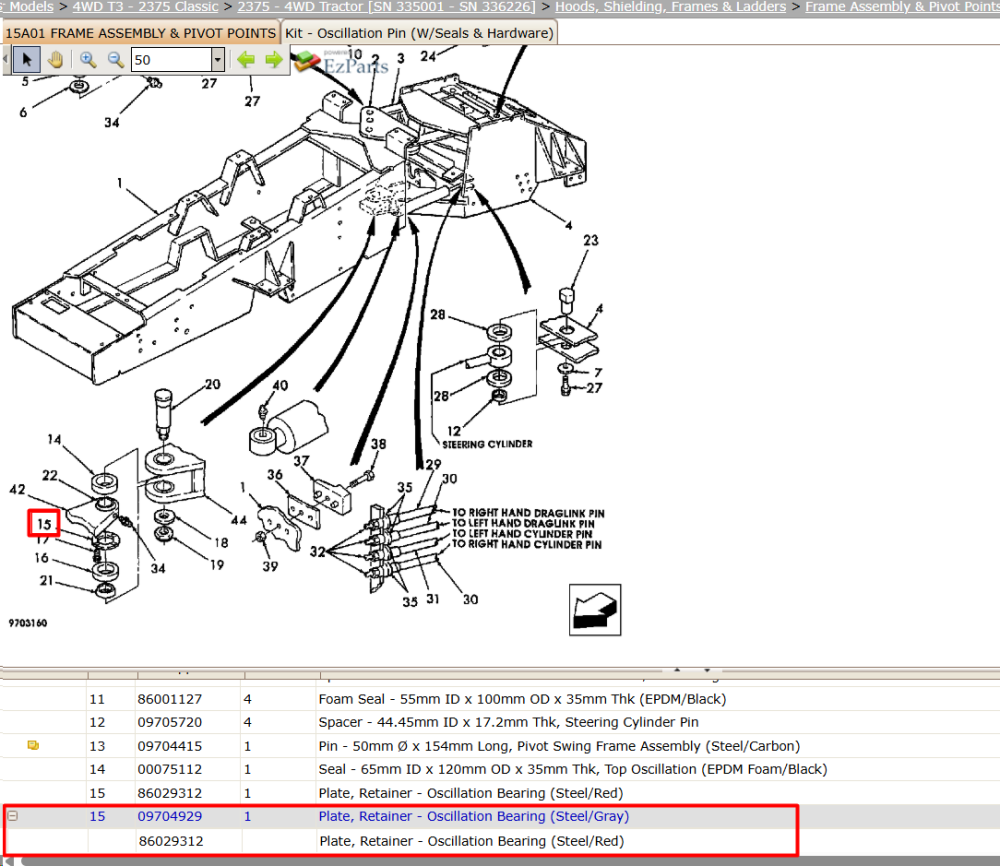Select Foam Seal 55mm ID description

tap(522, 699)
